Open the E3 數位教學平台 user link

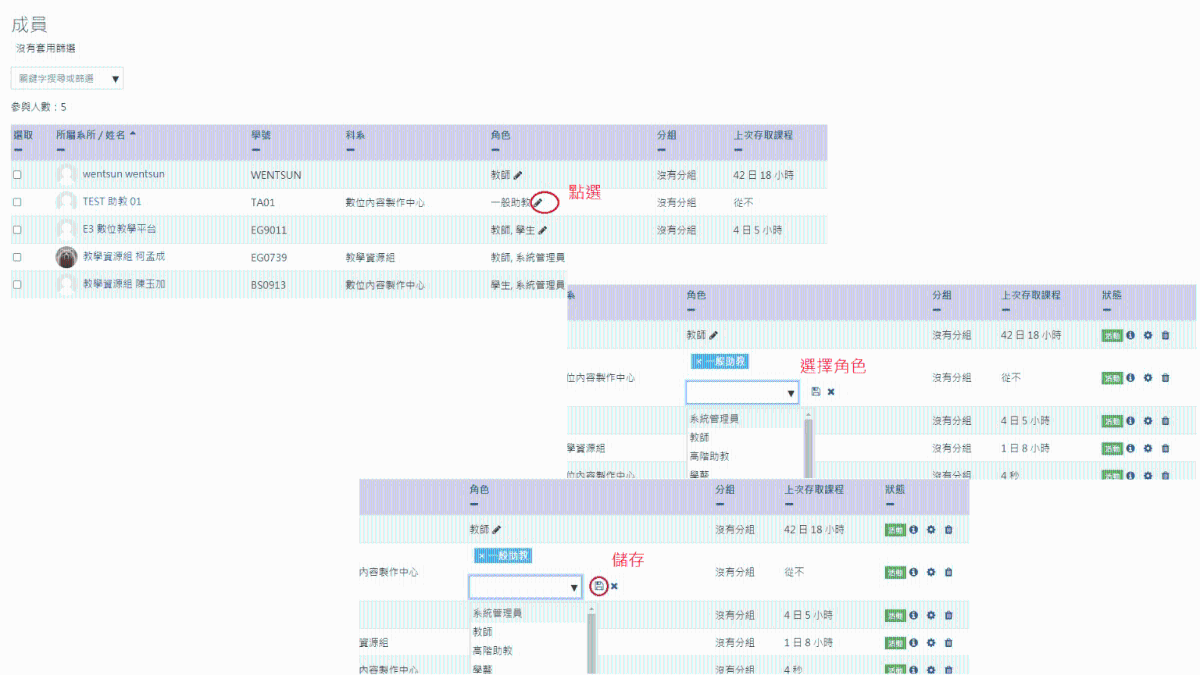click(x=119, y=230)
